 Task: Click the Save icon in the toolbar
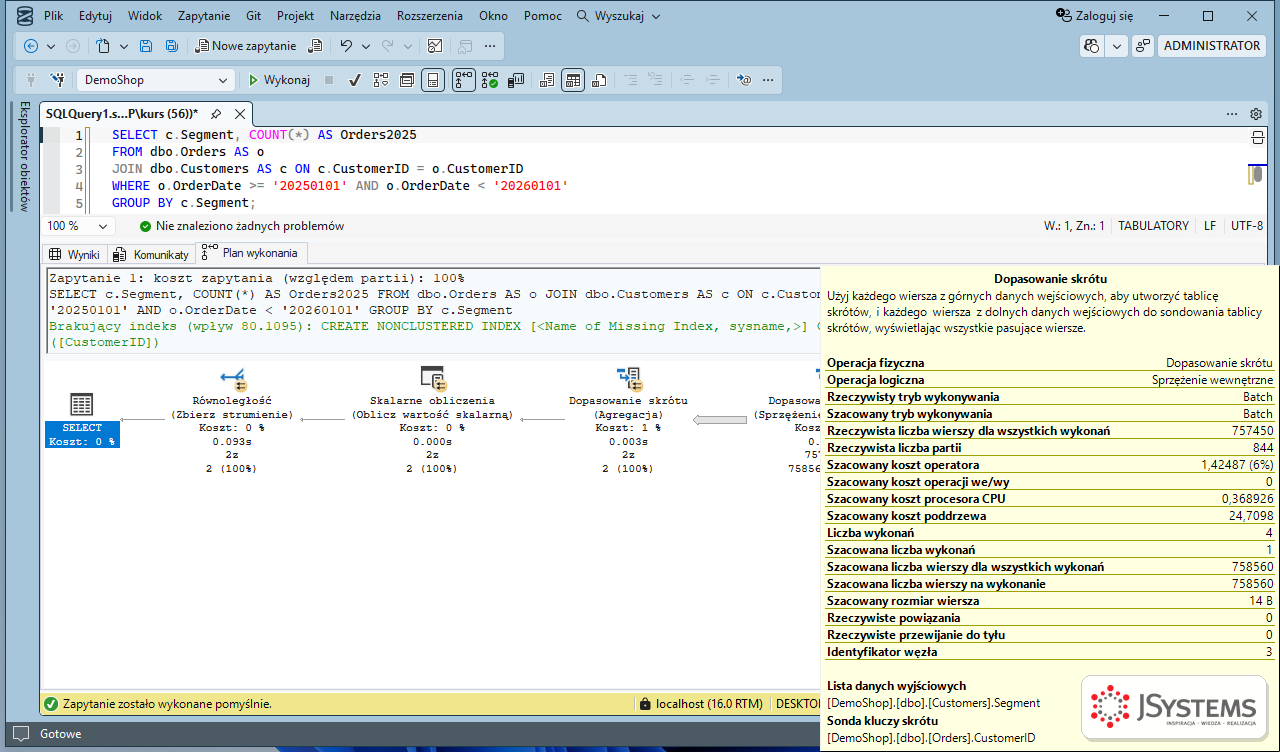click(146, 46)
